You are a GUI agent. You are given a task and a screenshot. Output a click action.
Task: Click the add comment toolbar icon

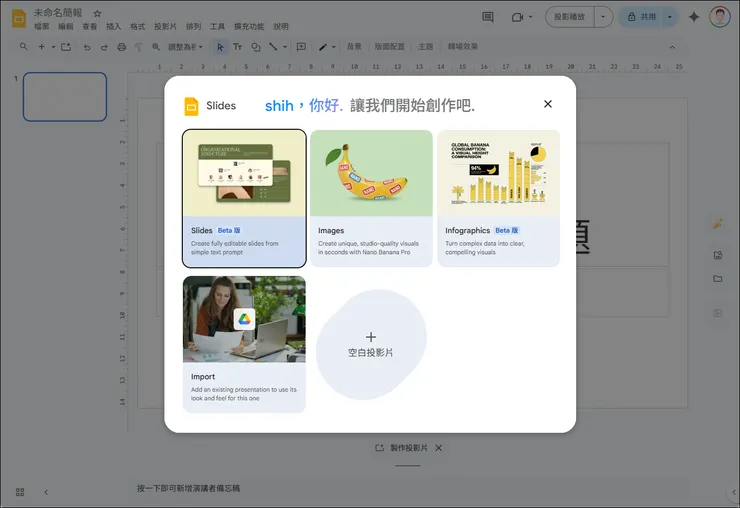pos(301,47)
